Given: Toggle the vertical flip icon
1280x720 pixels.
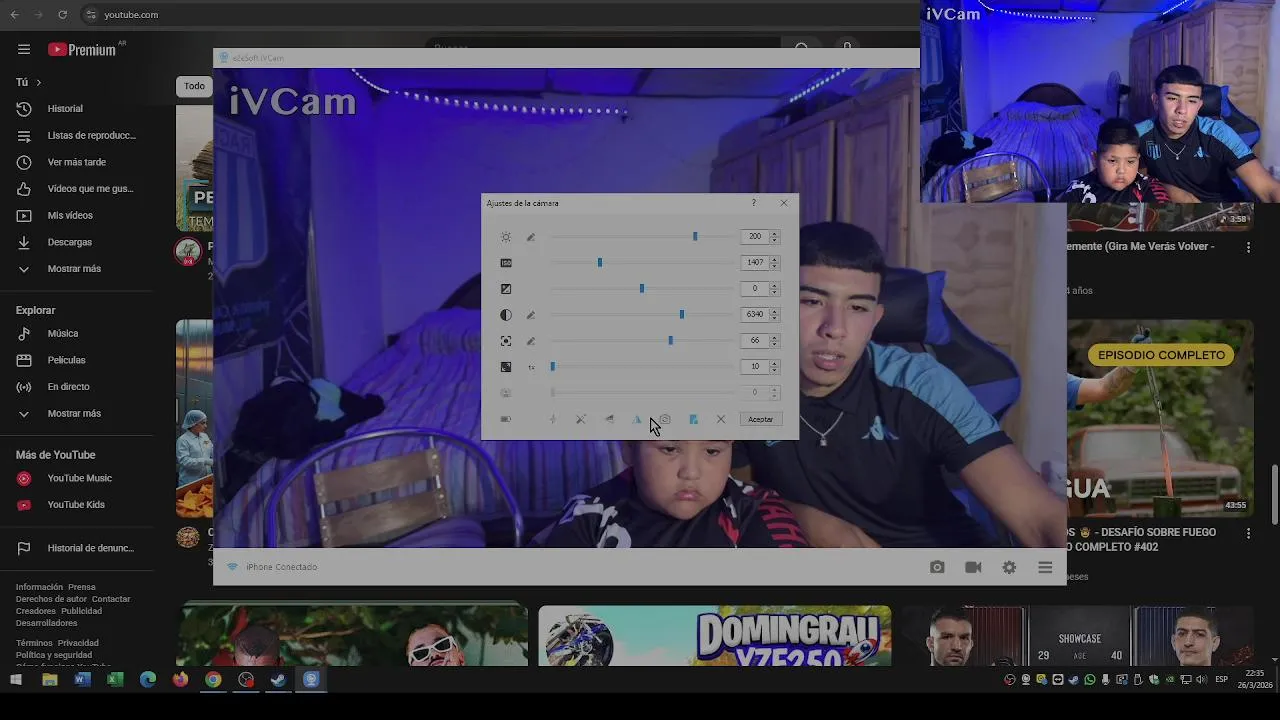Looking at the screenshot, I should (609, 419).
